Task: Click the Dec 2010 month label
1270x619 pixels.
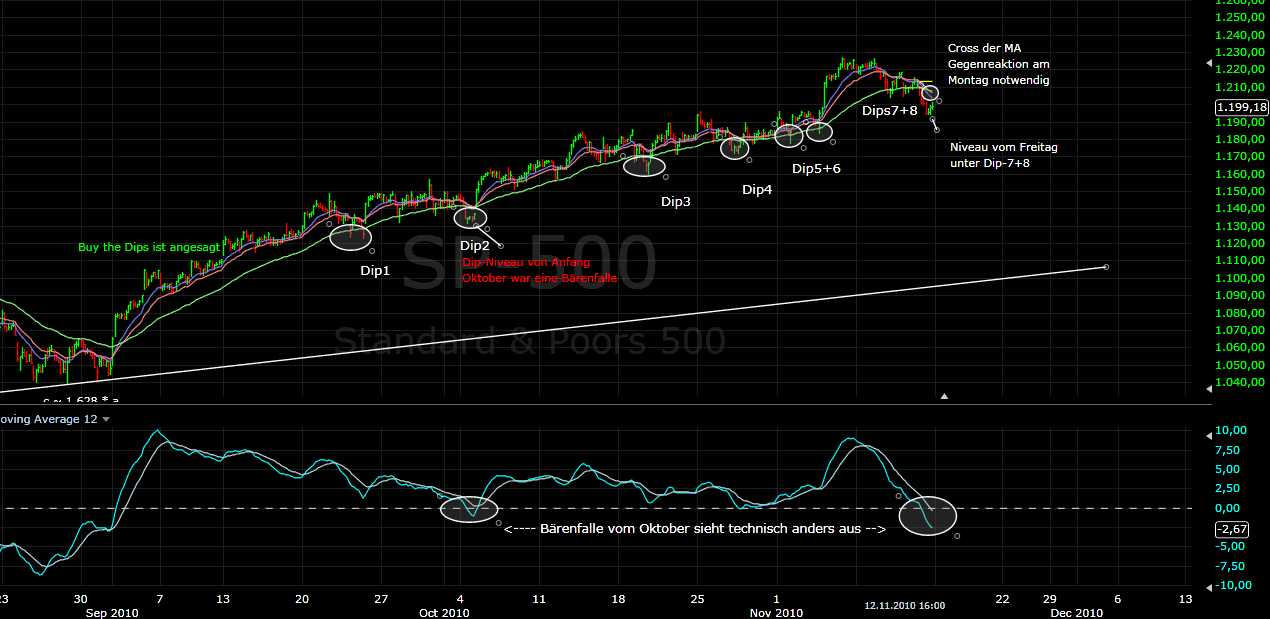Action: point(1078,612)
